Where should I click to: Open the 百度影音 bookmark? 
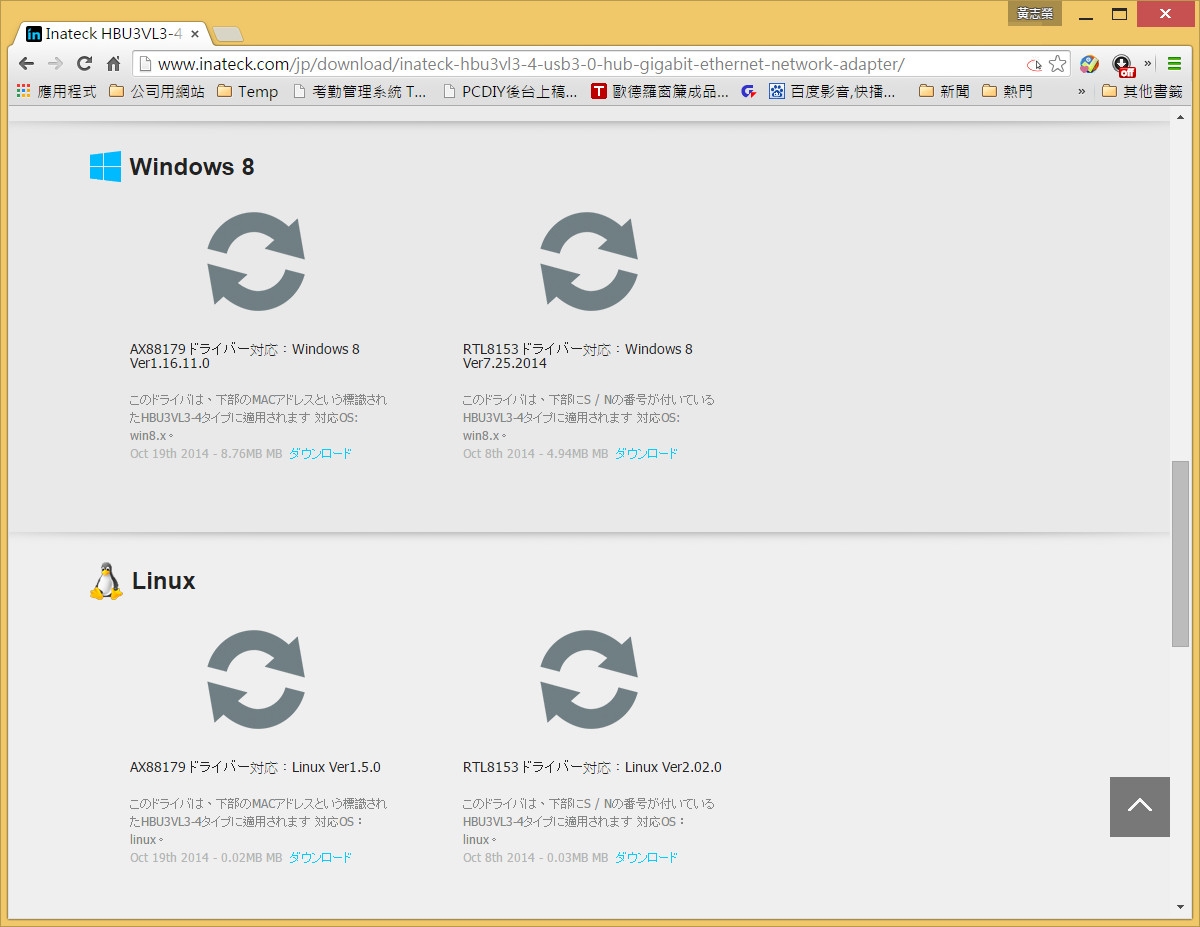832,91
